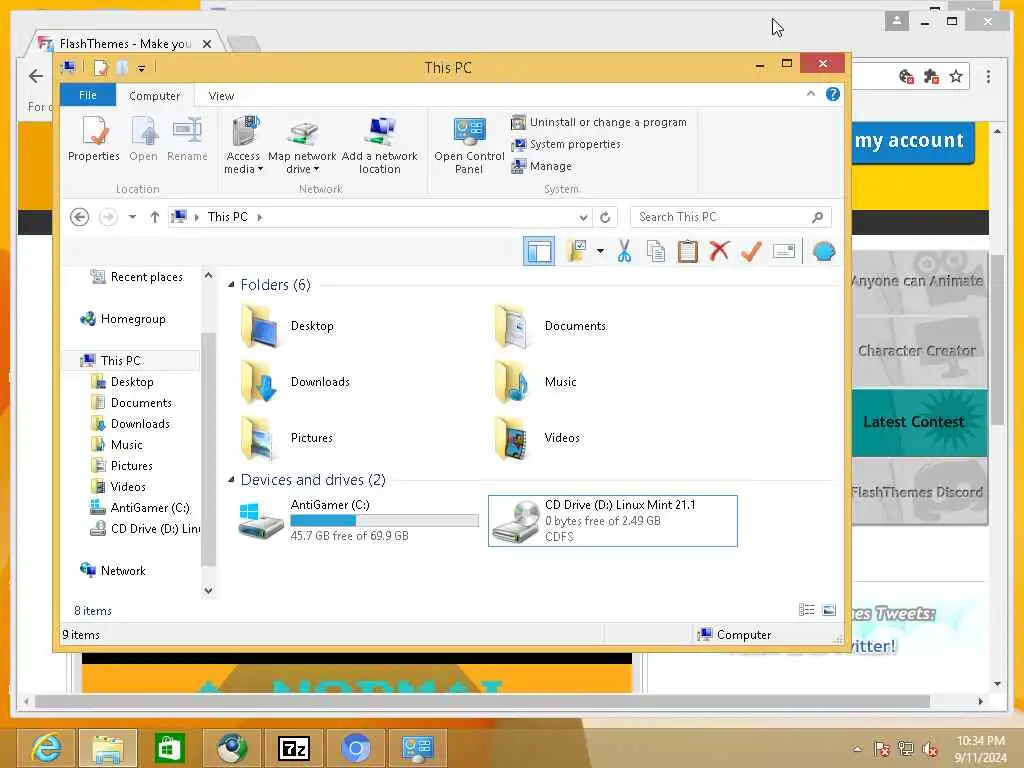Viewport: 1024px width, 768px height.
Task: Collapse the Devices and drives group
Action: point(231,480)
